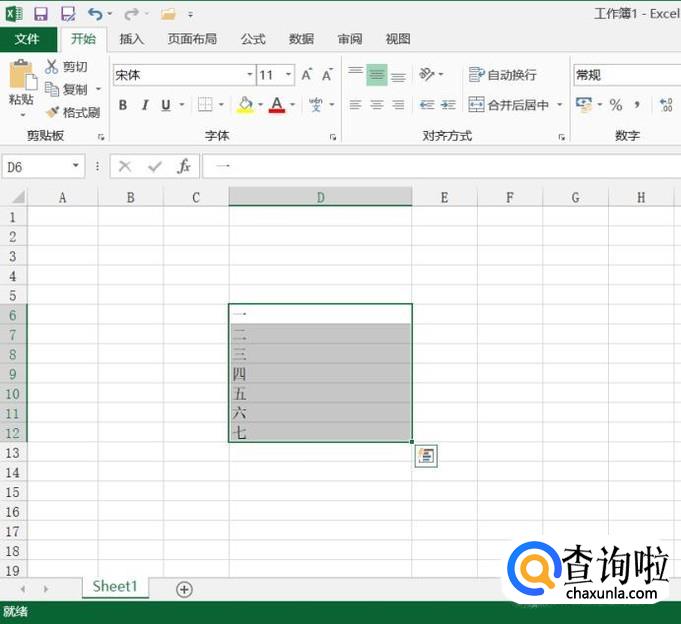Viewport: 681px width, 624px height.
Task: Toggle Wrap Text (自动换行)
Action: coord(503,75)
